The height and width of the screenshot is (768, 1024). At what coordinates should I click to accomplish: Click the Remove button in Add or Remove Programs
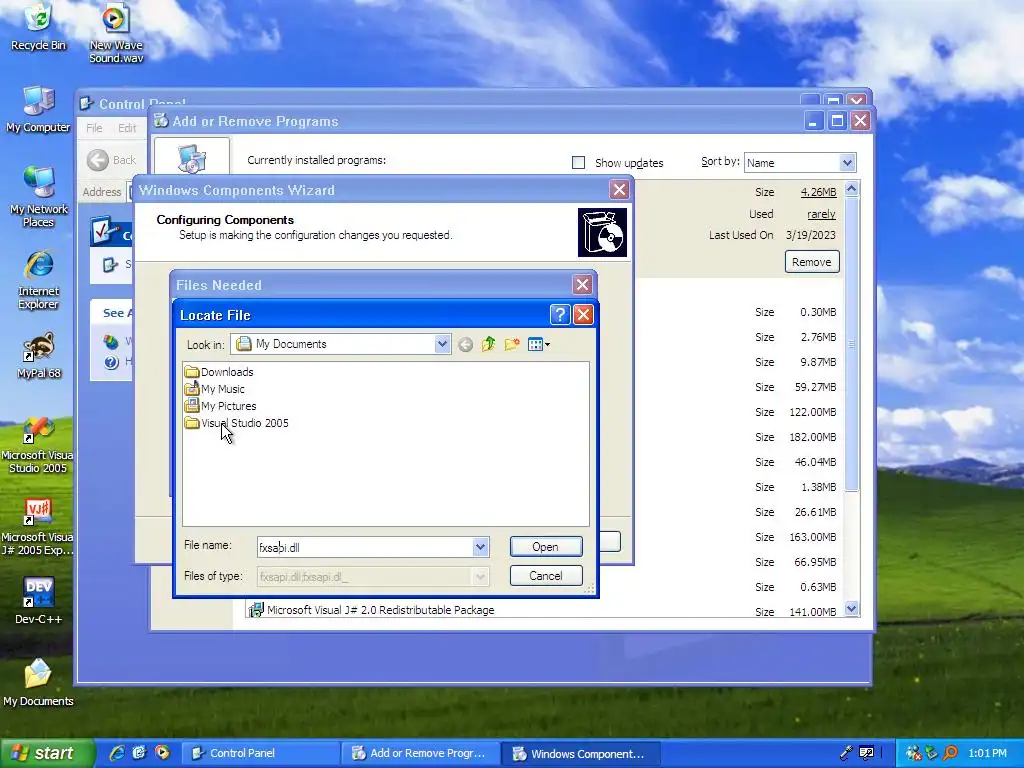(x=812, y=262)
